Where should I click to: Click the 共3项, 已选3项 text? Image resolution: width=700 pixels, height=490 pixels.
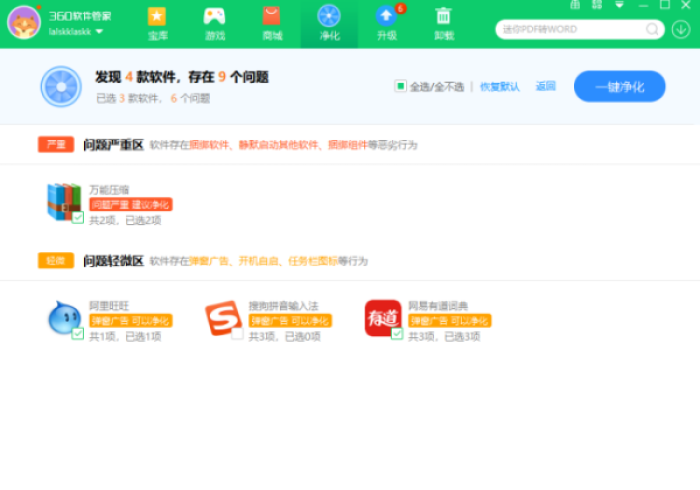click(444, 336)
